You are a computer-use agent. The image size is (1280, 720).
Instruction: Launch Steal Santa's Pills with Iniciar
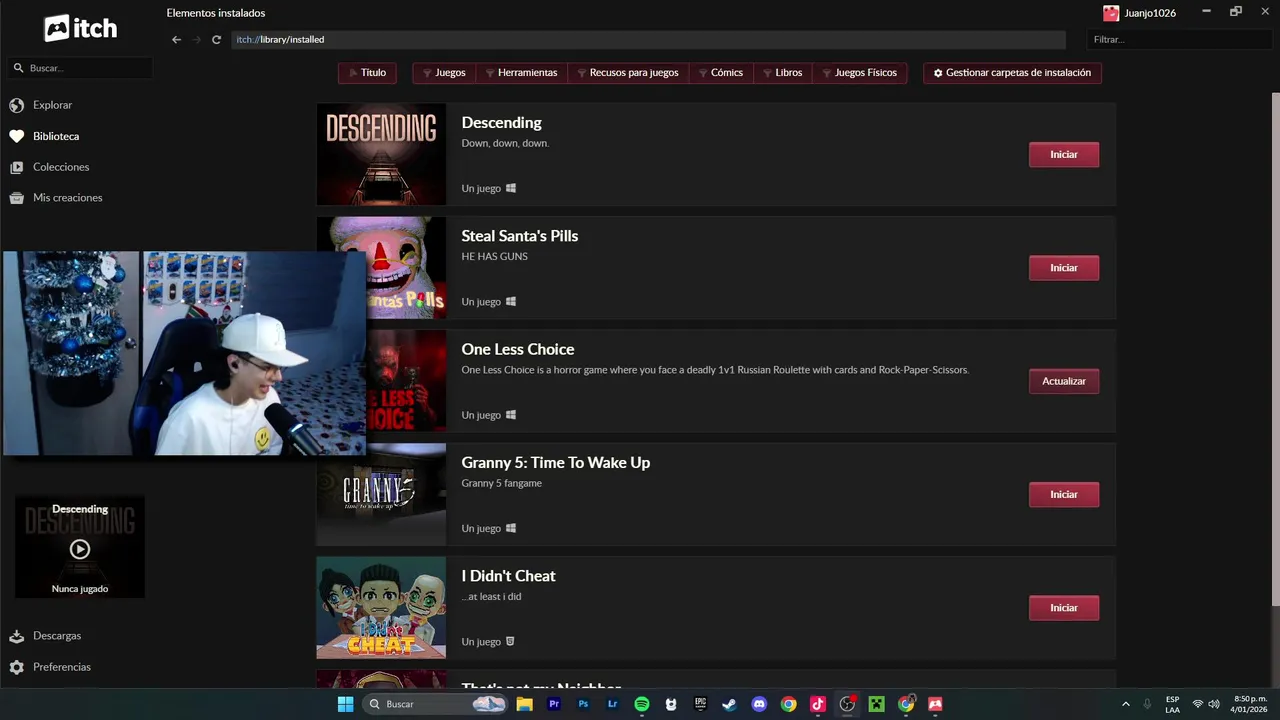1064,268
